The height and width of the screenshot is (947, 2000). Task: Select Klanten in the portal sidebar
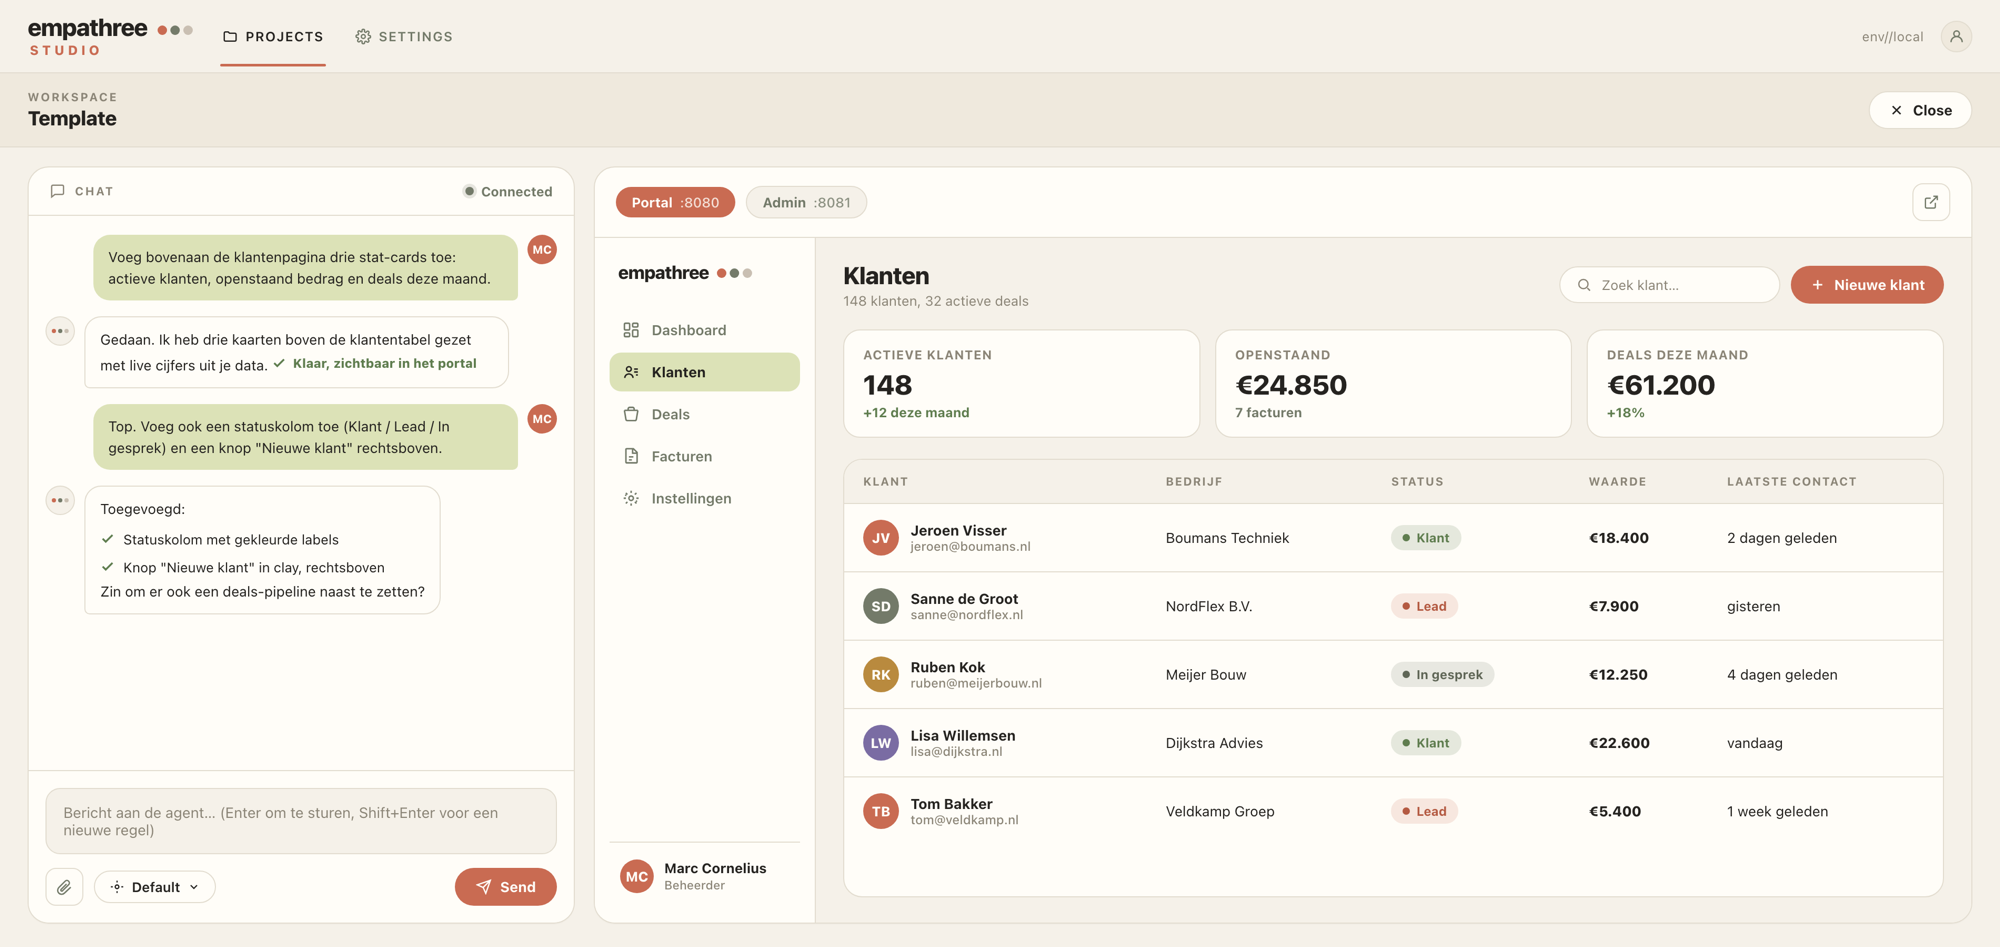click(x=704, y=372)
